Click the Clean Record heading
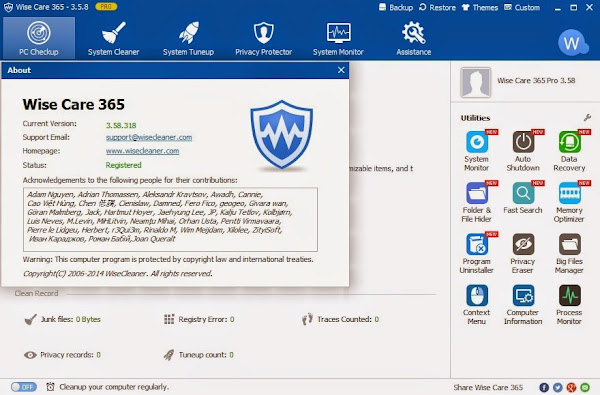 pyautogui.click(x=36, y=293)
